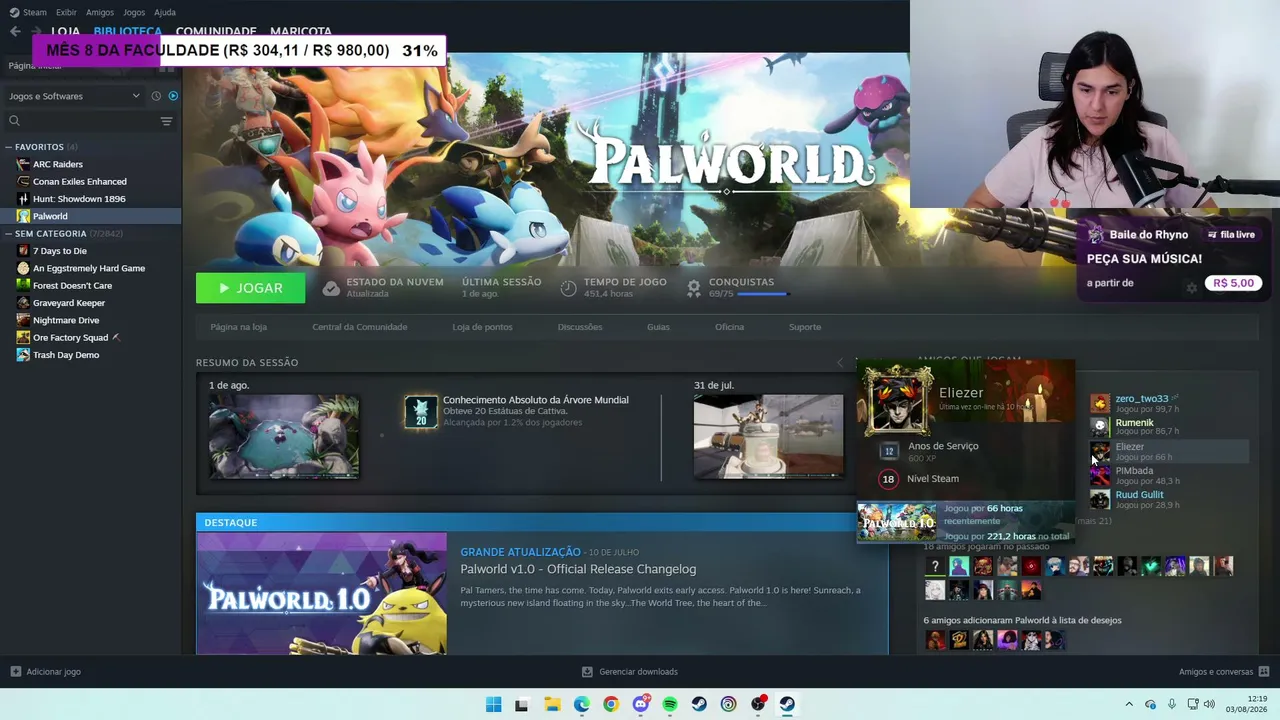The width and height of the screenshot is (1280, 720).
Task: Click the Conhecimento Absoluto achievement badge icon
Action: click(x=421, y=412)
